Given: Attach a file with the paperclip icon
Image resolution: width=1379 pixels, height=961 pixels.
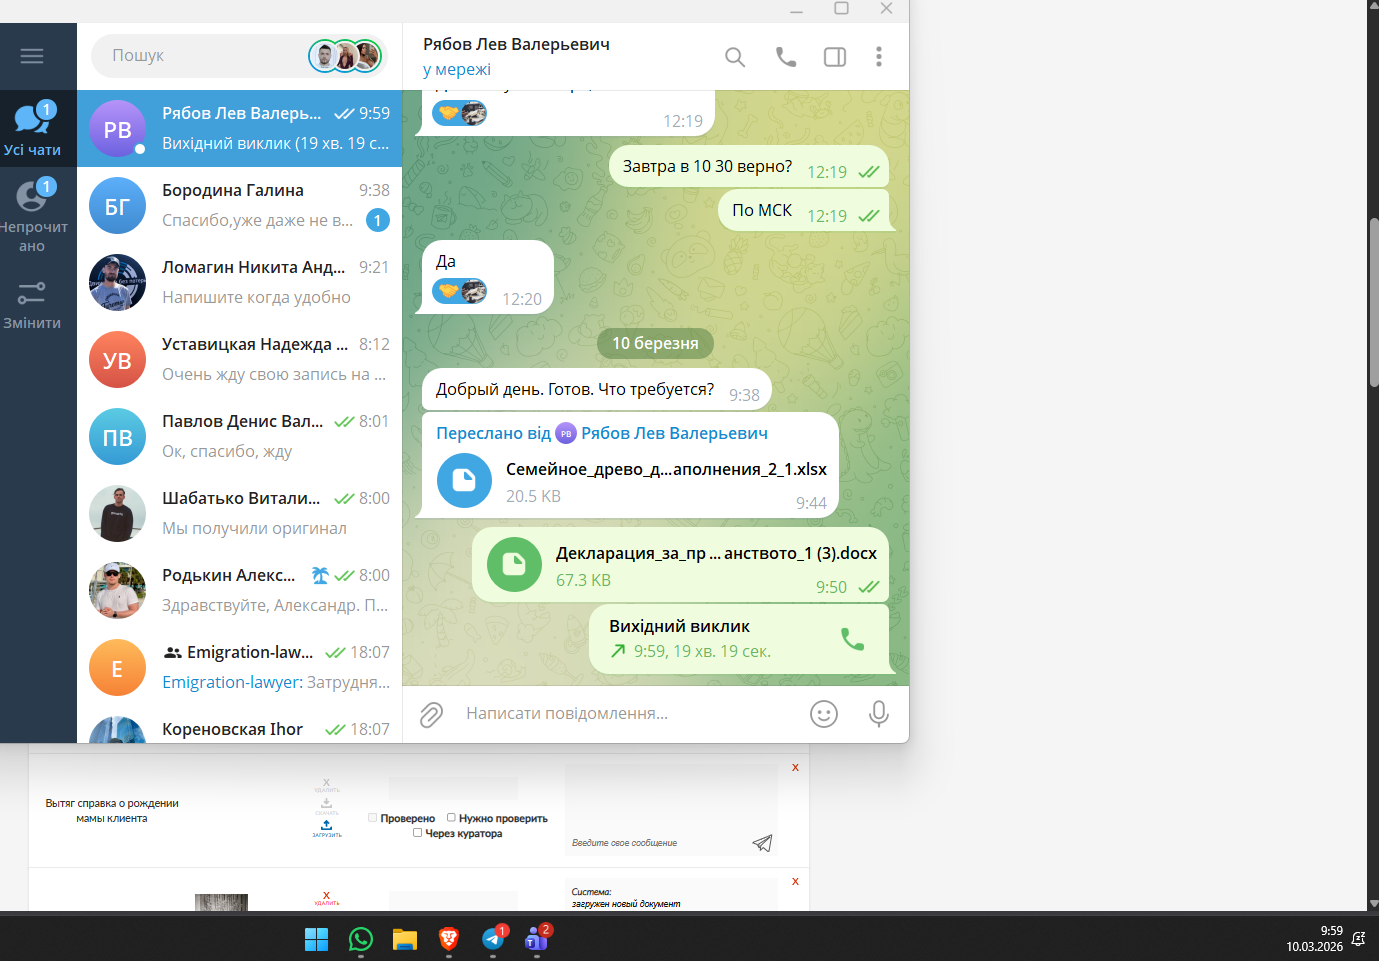Looking at the screenshot, I should point(431,714).
